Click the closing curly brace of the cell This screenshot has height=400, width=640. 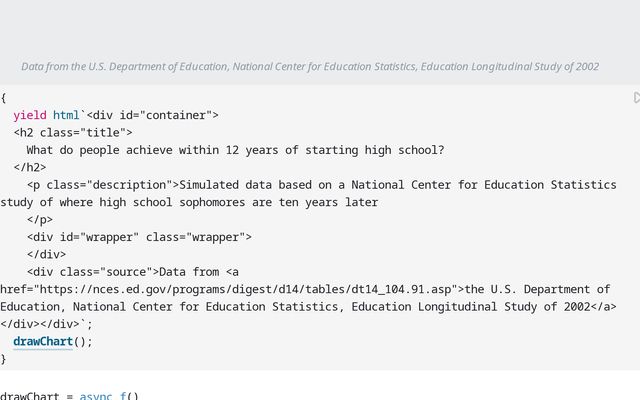[x=3, y=359]
